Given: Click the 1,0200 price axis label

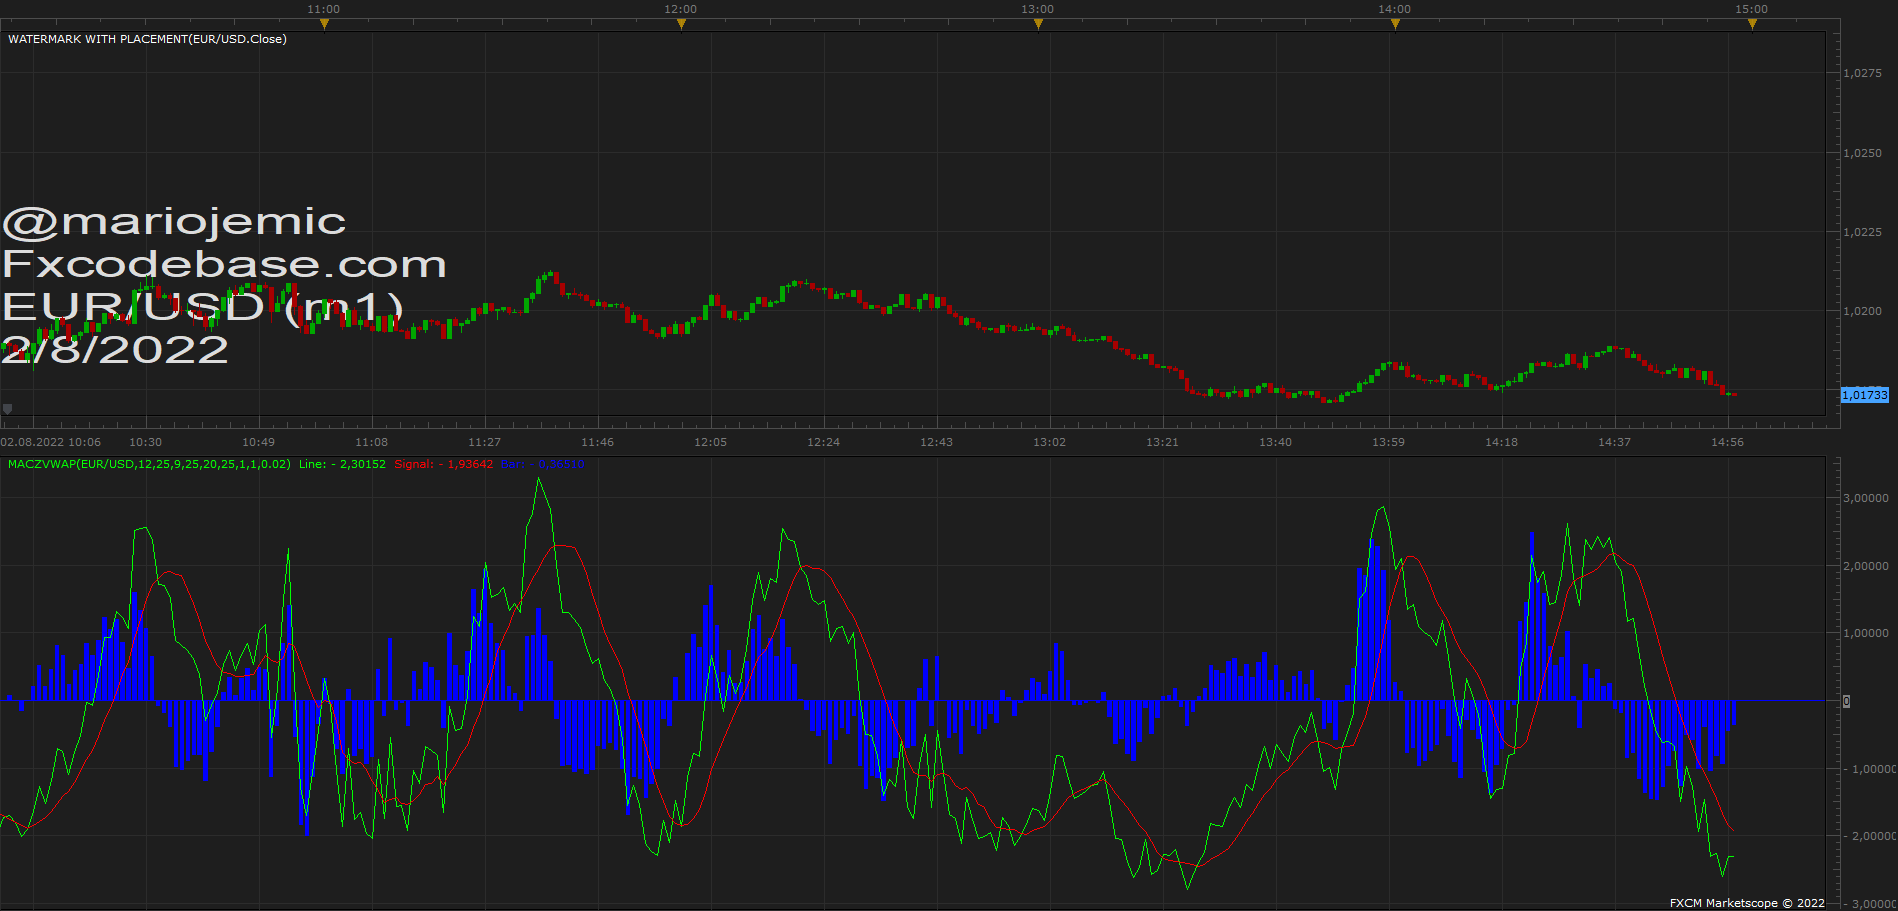Looking at the screenshot, I should 1863,311.
